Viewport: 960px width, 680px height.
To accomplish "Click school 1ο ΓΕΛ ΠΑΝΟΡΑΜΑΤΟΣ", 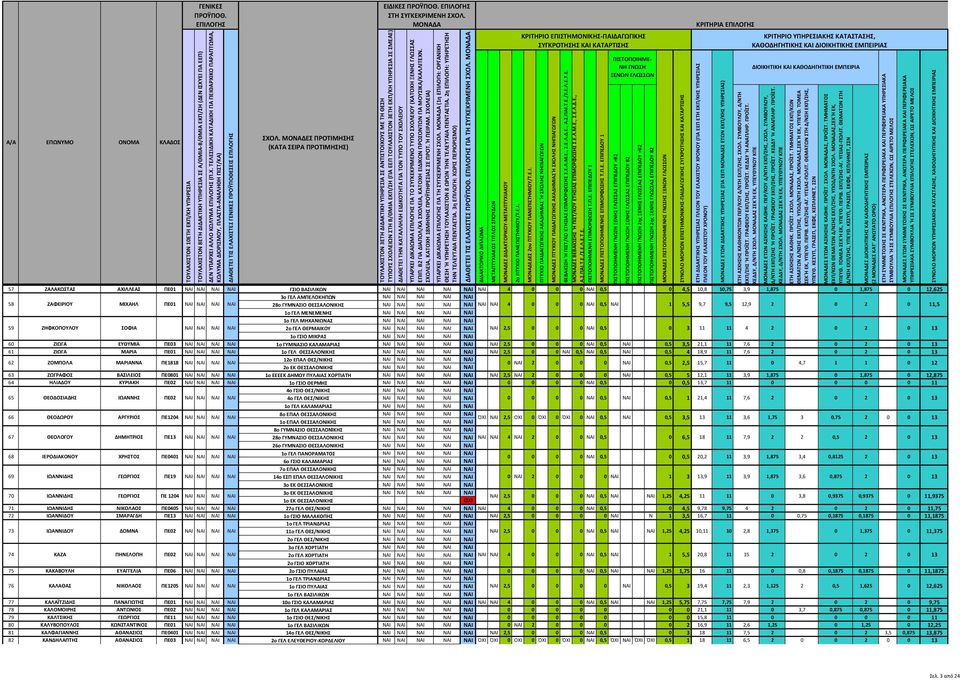I will point(307,453).
